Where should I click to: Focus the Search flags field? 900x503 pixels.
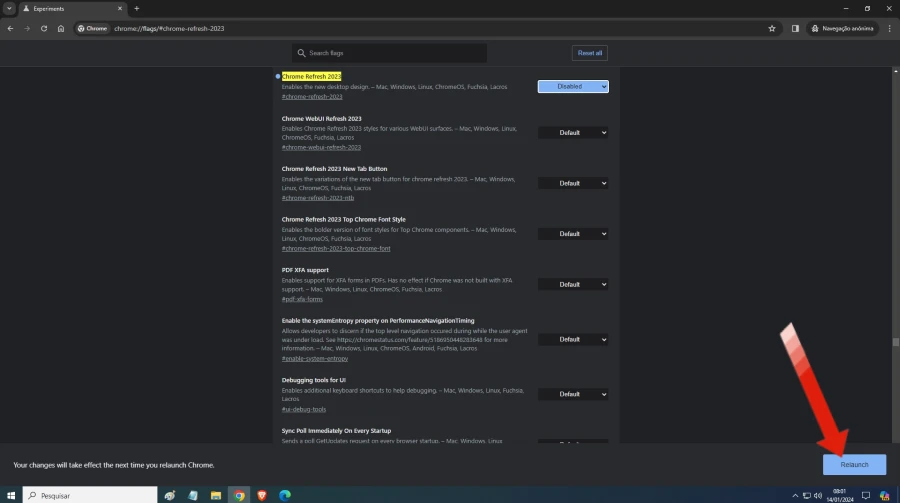coord(389,53)
